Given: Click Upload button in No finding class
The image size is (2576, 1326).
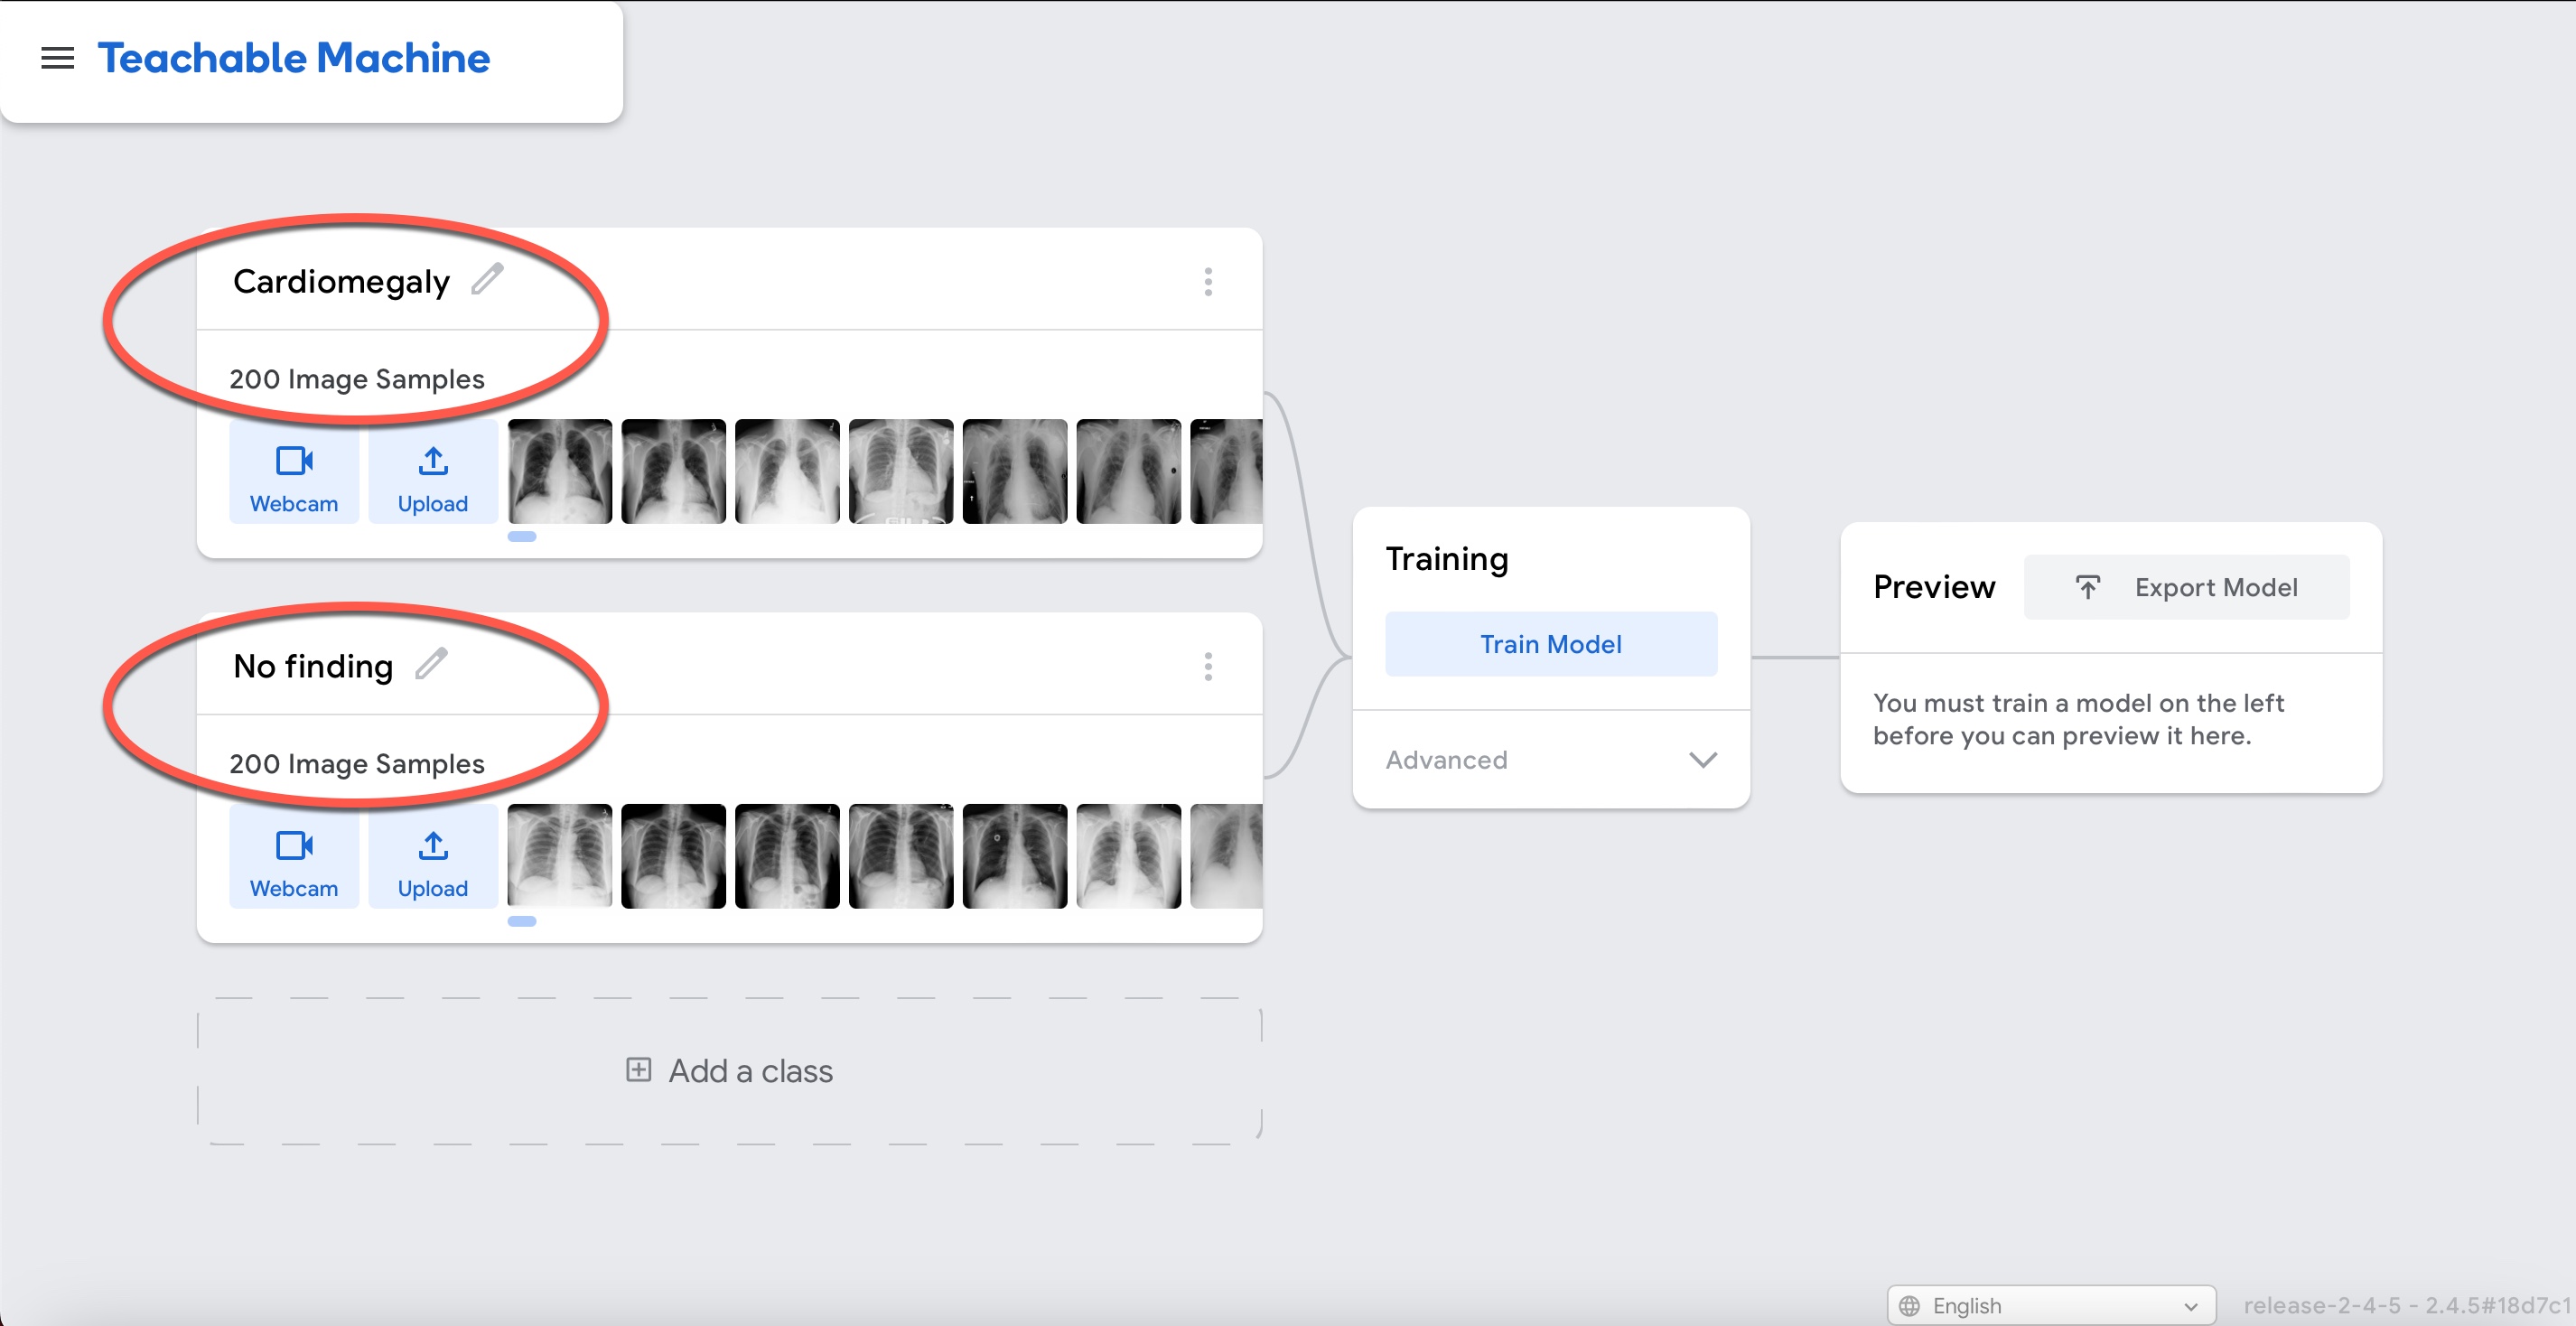Looking at the screenshot, I should (x=432, y=859).
